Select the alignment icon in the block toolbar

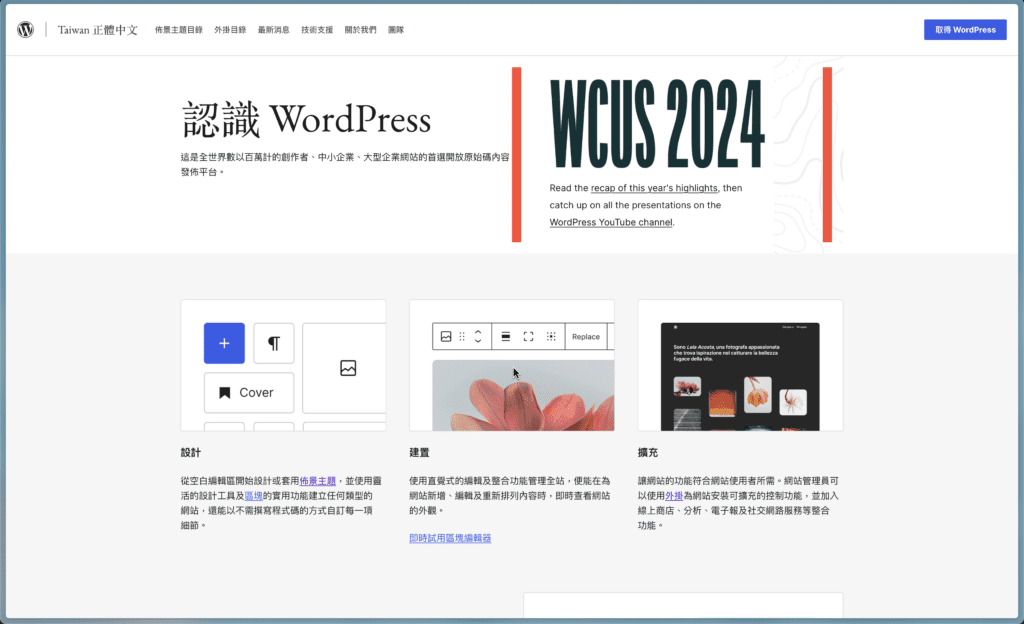point(506,337)
